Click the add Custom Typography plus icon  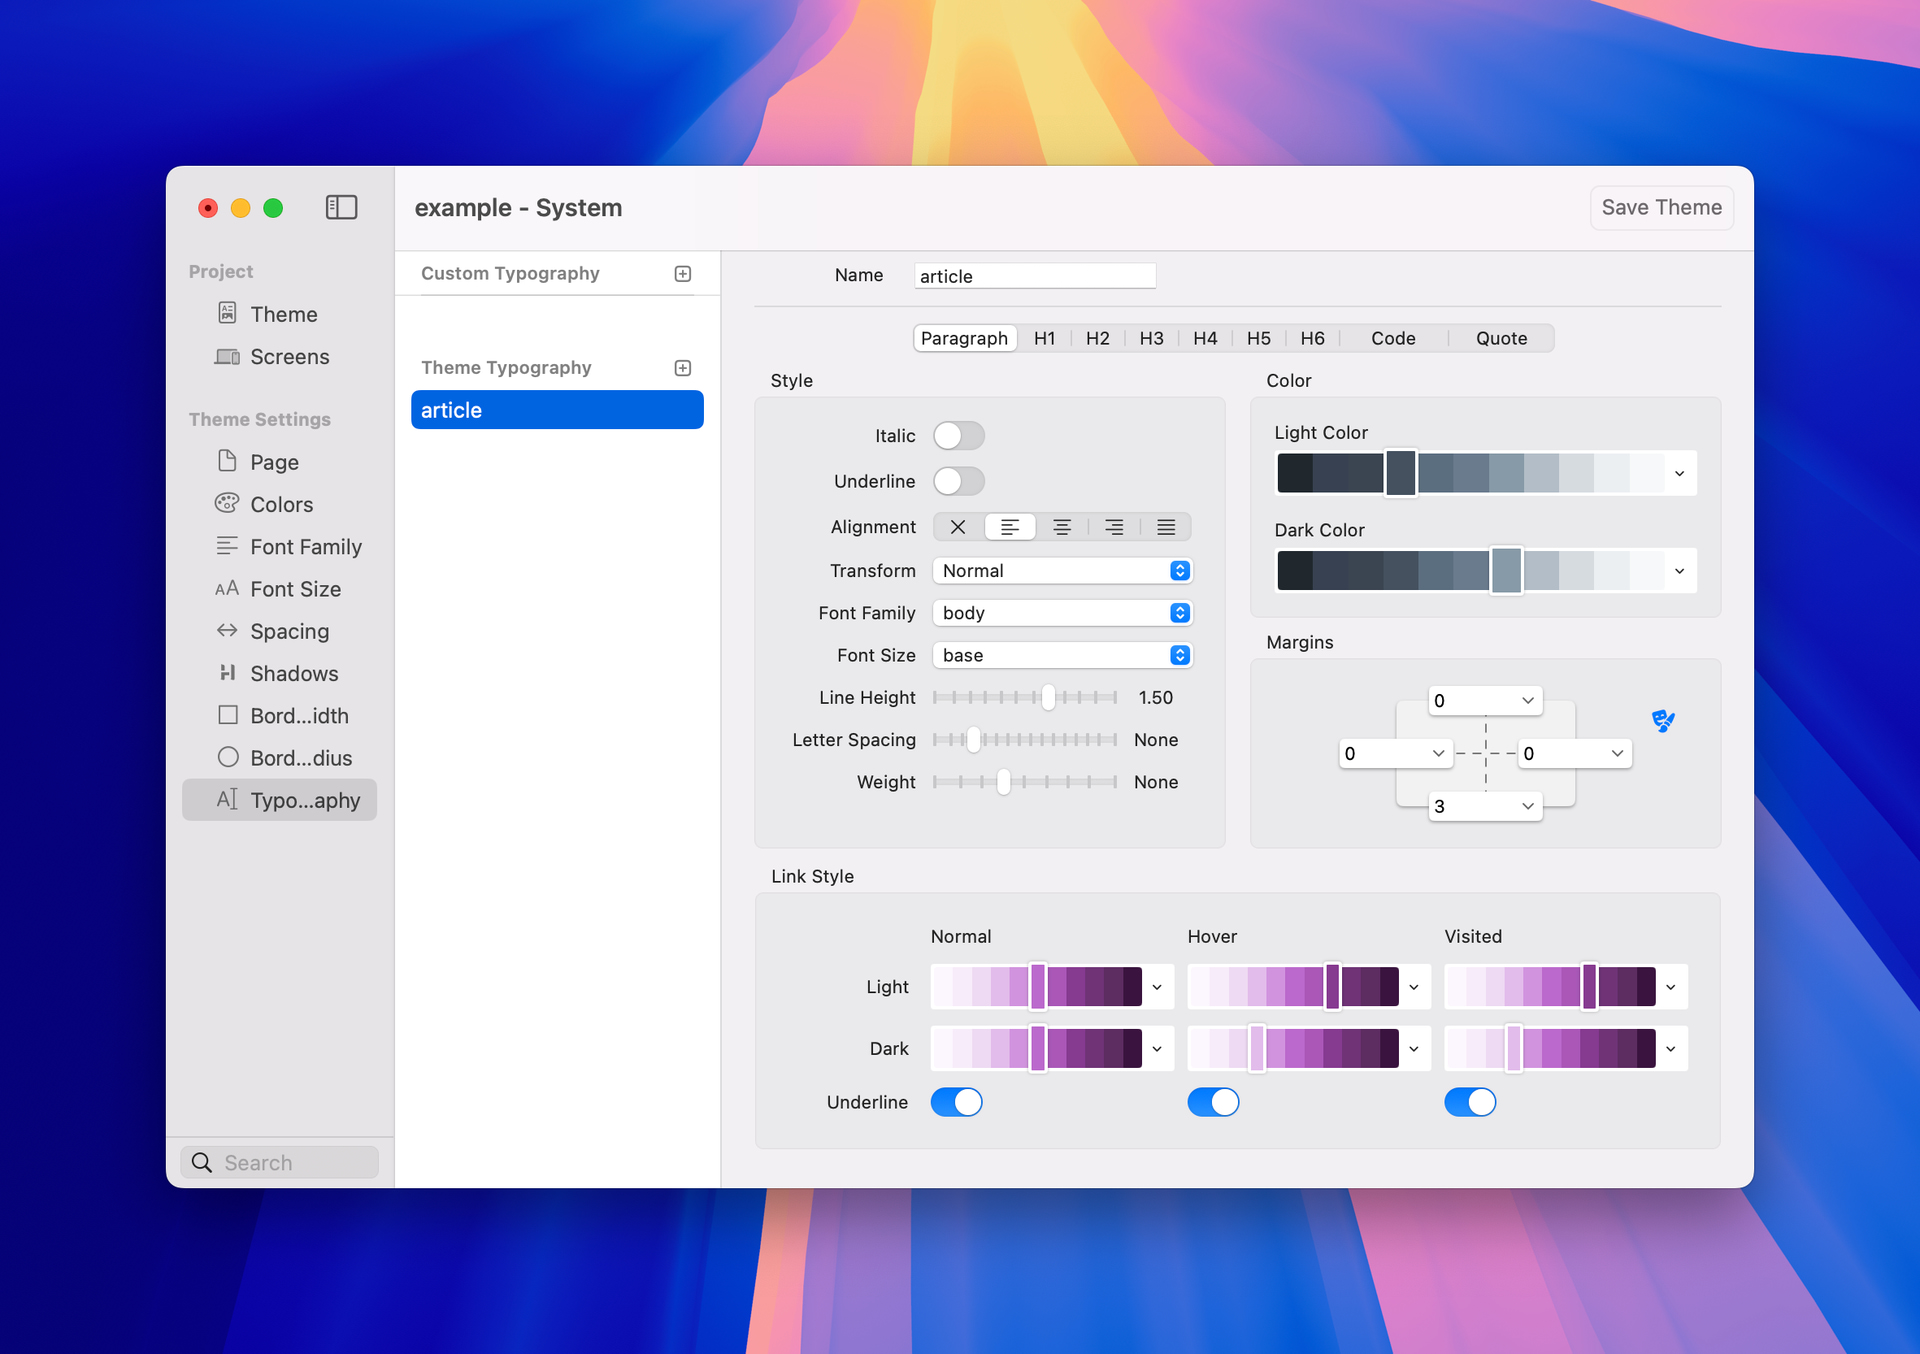683,274
